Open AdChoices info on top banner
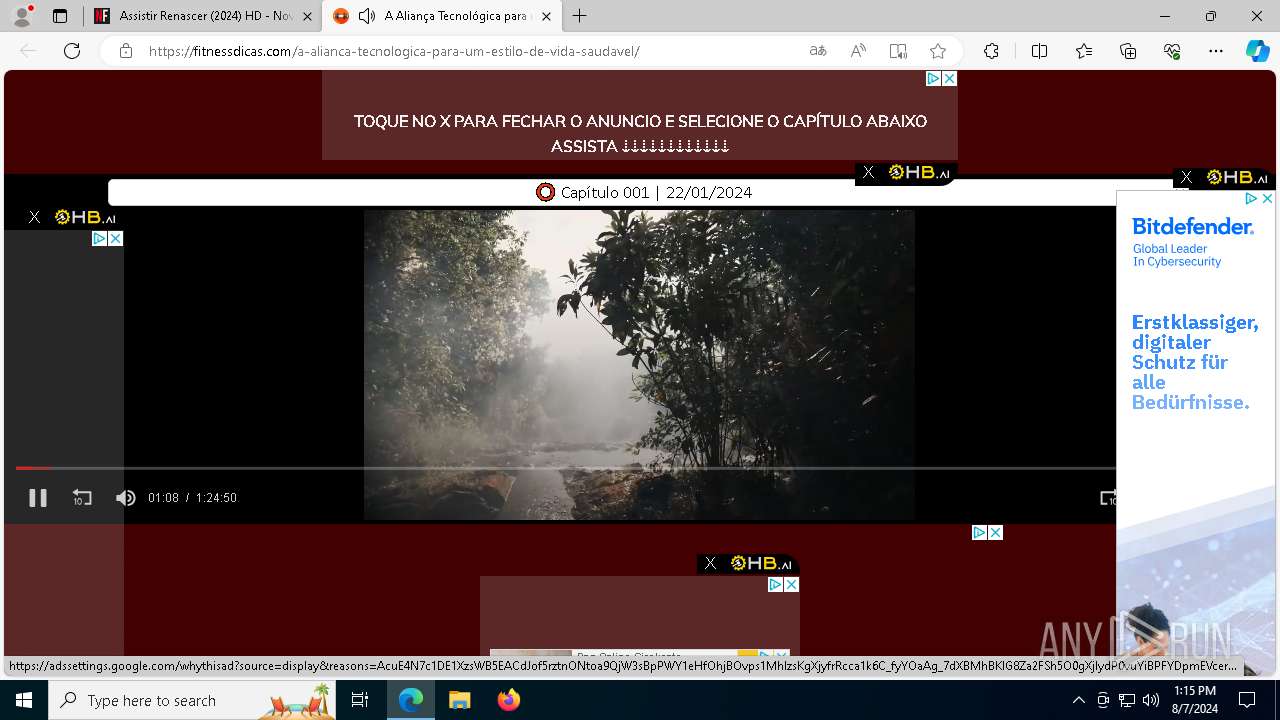Image resolution: width=1280 pixels, height=720 pixels. tap(933, 78)
